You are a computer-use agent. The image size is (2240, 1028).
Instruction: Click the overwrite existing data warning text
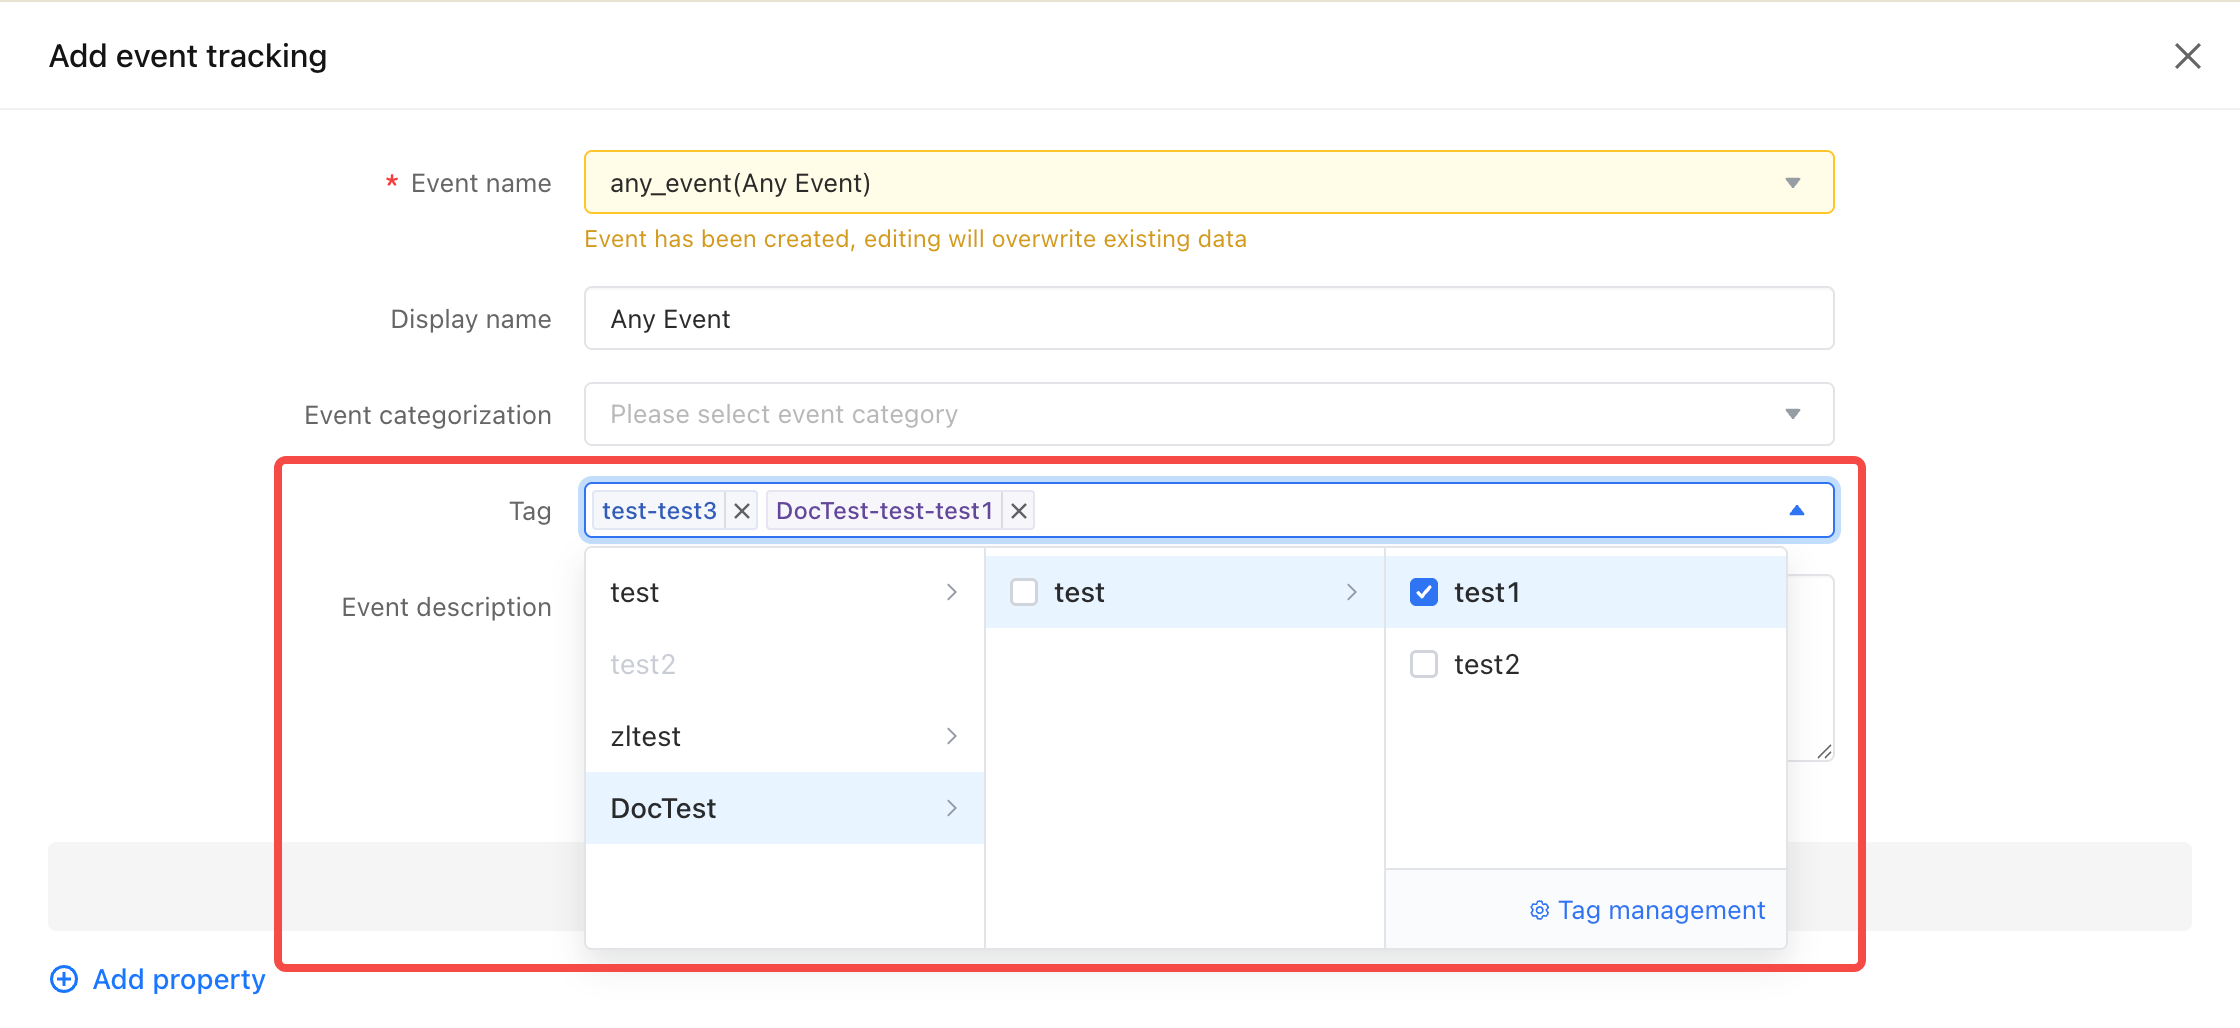(915, 239)
